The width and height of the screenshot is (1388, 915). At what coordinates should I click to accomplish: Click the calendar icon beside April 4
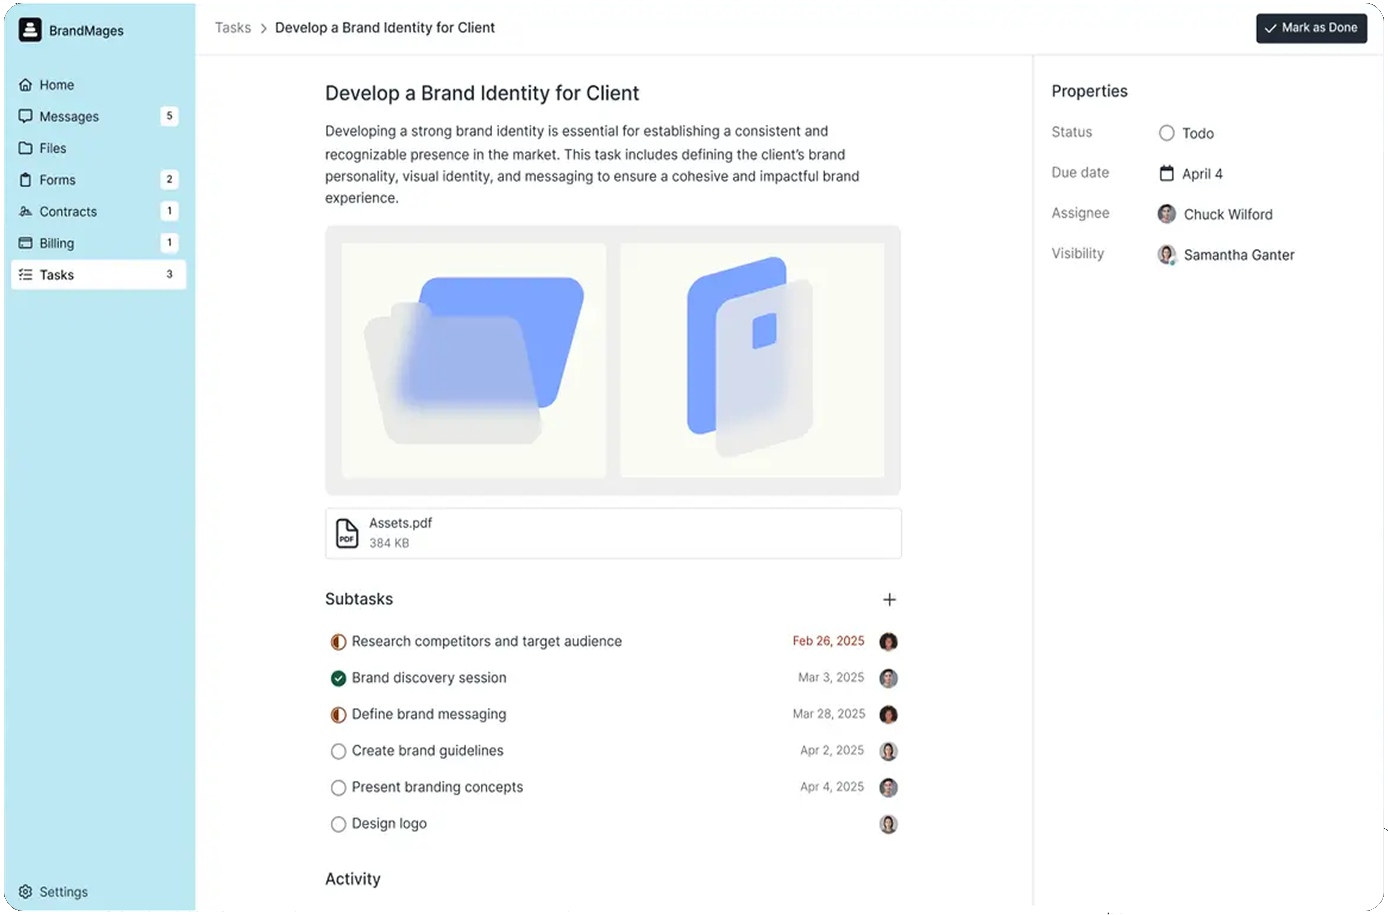pyautogui.click(x=1166, y=173)
